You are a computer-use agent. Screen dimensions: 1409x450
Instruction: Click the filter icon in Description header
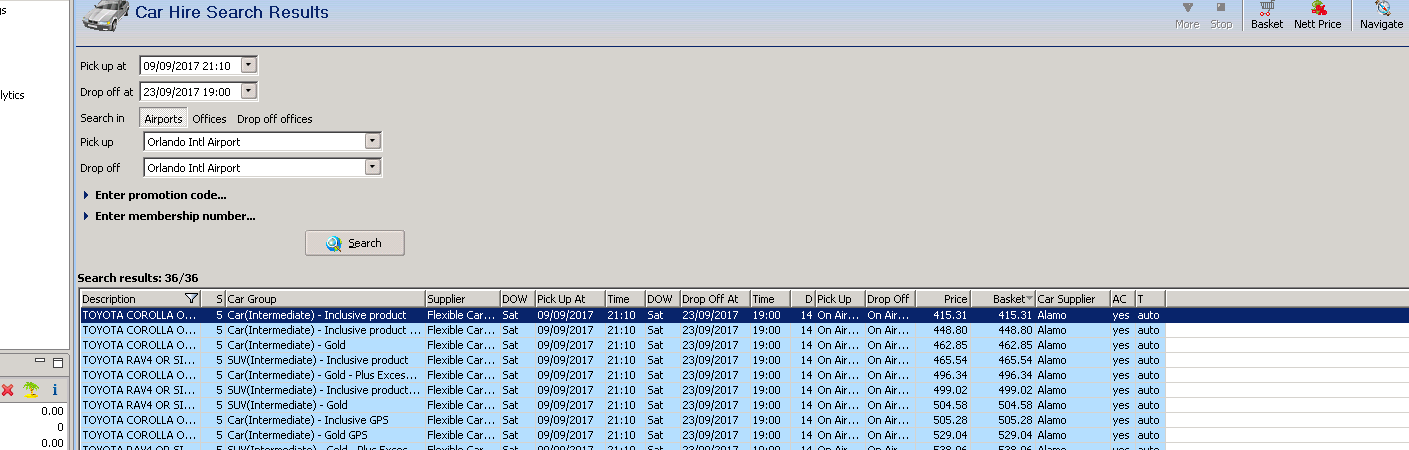(x=191, y=299)
